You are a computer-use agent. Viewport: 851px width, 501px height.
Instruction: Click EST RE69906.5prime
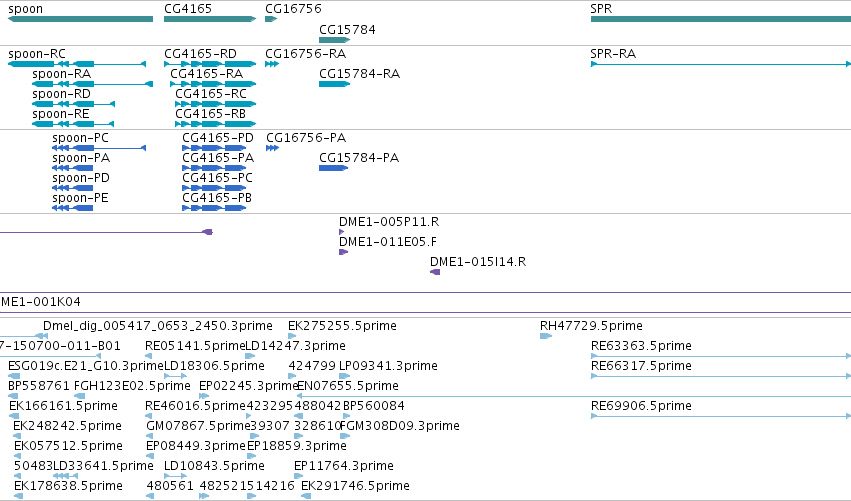click(x=641, y=406)
